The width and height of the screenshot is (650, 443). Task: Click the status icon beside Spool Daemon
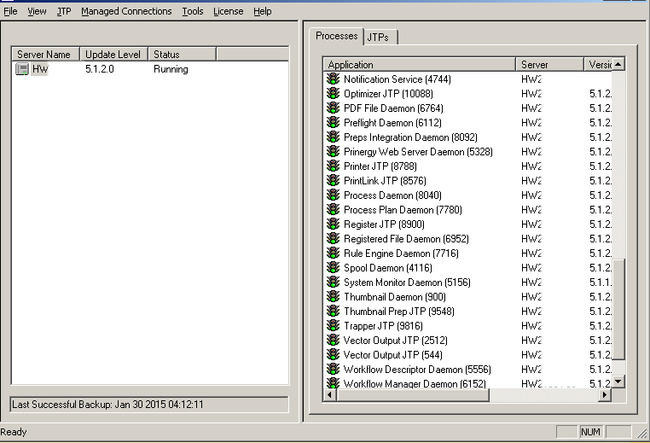click(333, 268)
